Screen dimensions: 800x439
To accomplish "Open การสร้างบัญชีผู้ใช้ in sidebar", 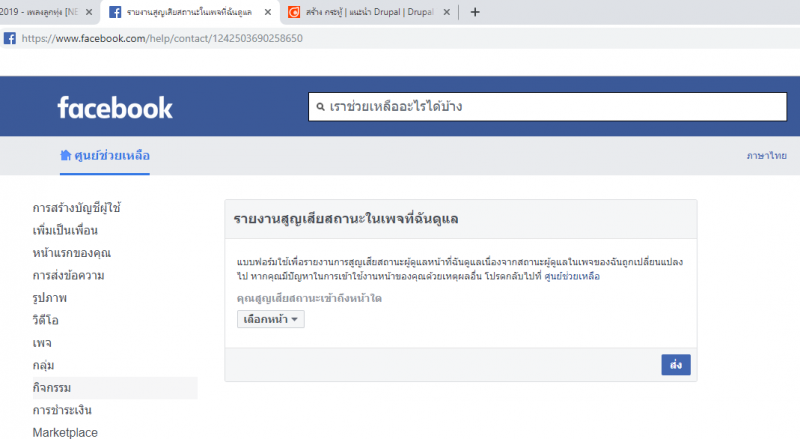I will tap(77, 208).
